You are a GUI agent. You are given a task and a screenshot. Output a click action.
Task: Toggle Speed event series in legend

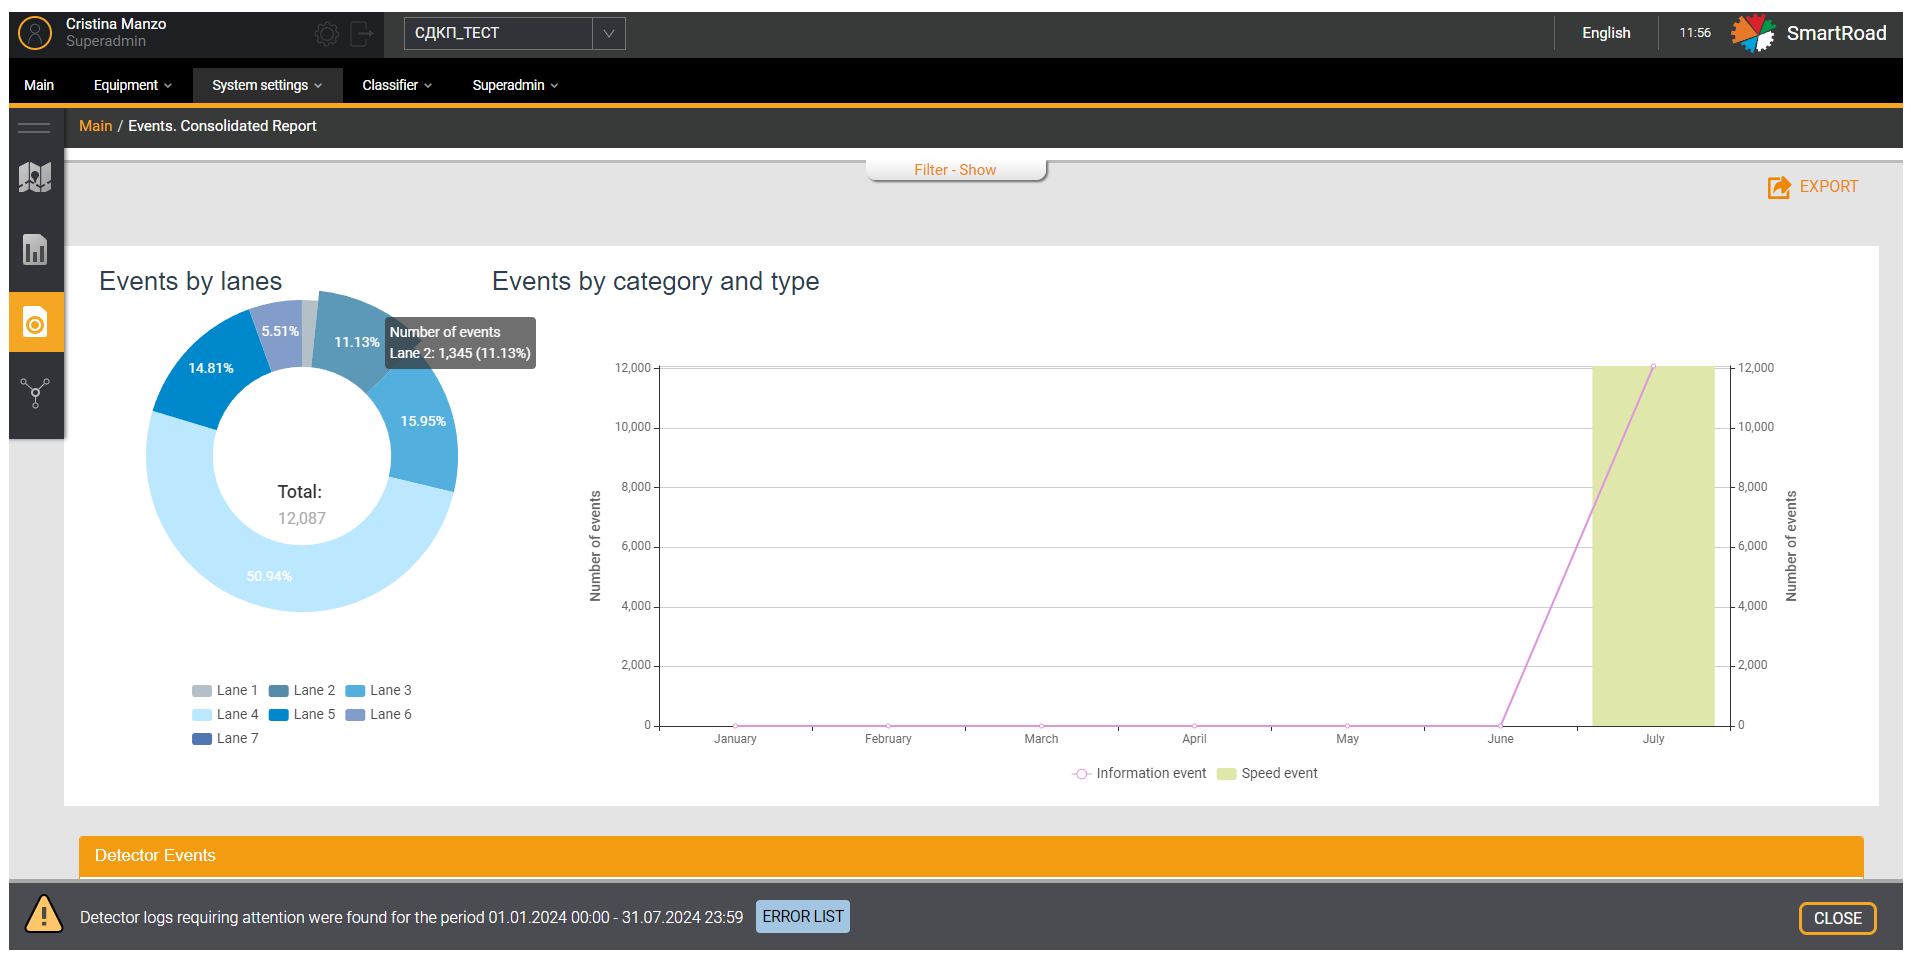[x=1267, y=774]
